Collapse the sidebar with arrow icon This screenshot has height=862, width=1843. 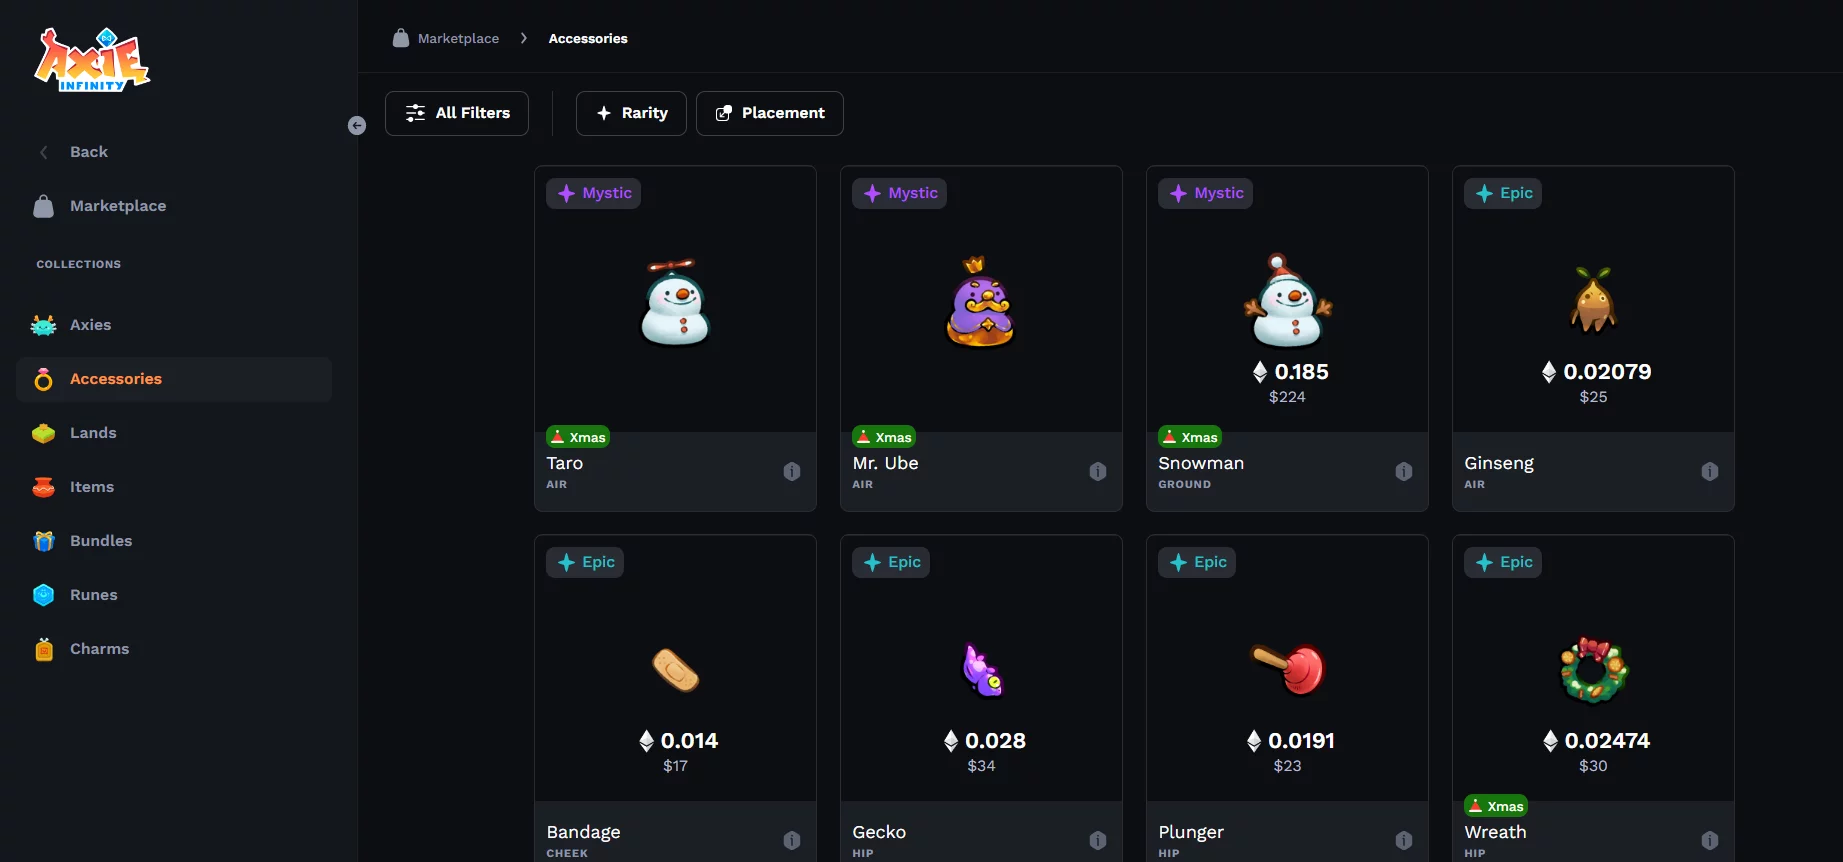pyautogui.click(x=357, y=125)
